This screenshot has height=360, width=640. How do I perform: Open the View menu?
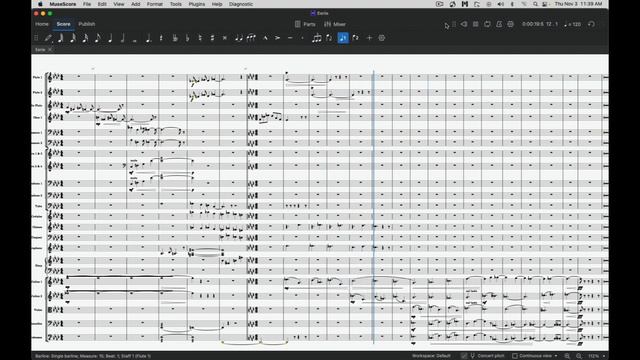click(x=119, y=4)
